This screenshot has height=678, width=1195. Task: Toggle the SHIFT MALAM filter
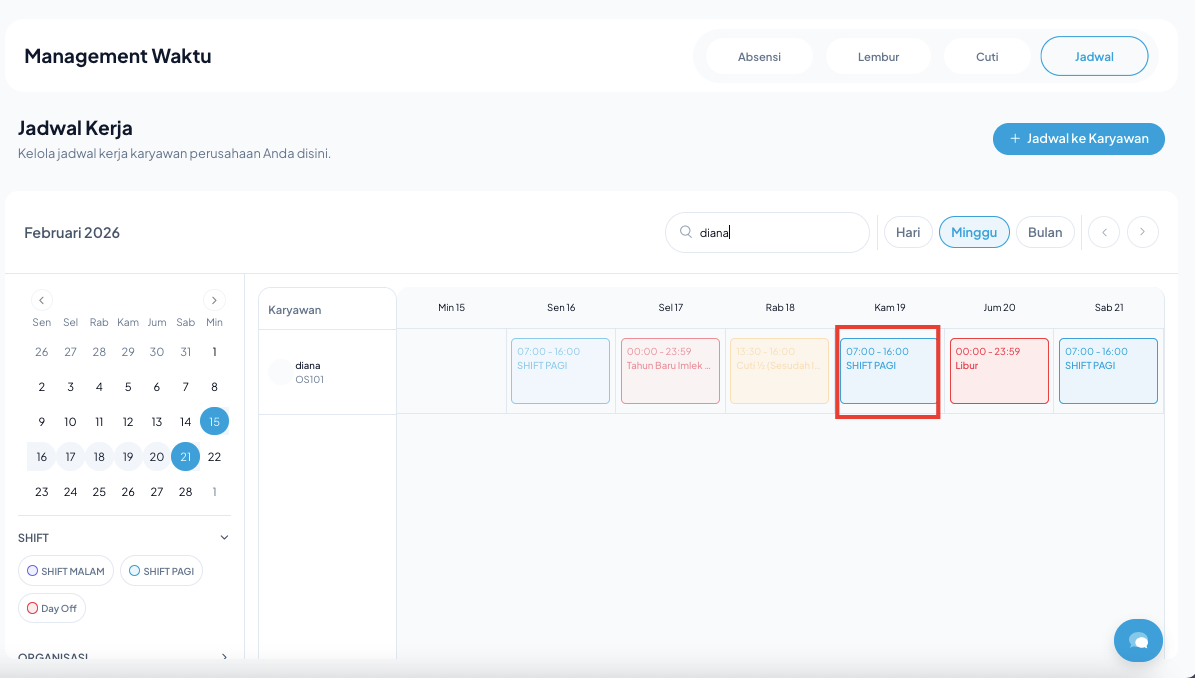click(66, 571)
